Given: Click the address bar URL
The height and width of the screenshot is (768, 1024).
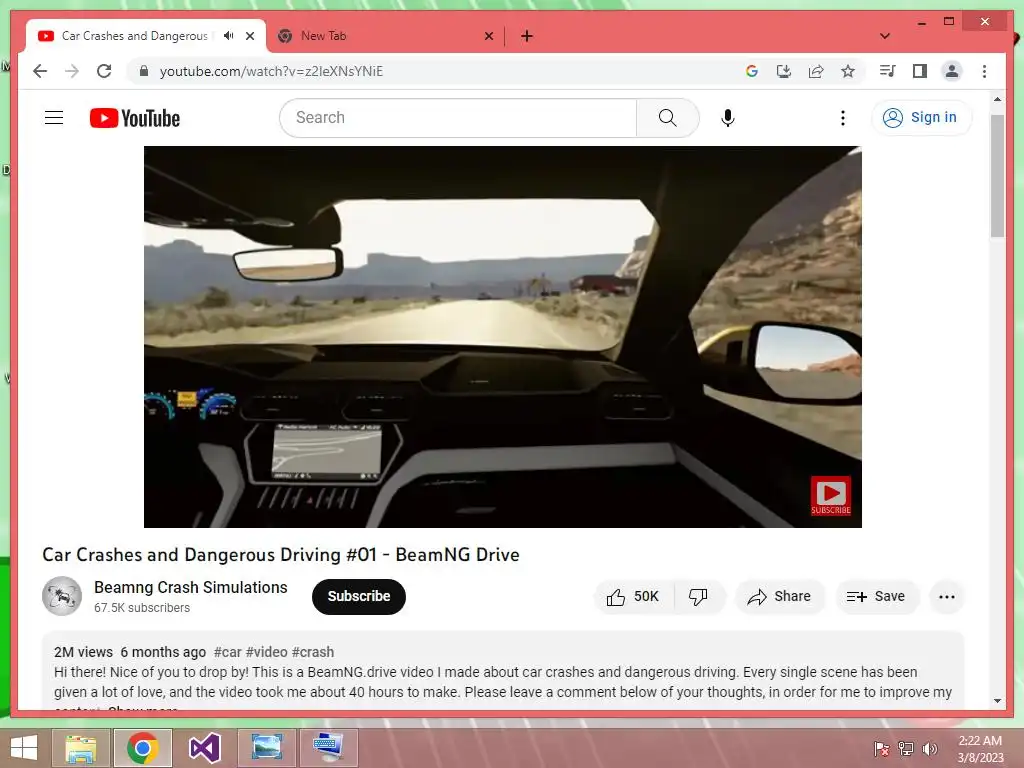Looking at the screenshot, I should [272, 71].
